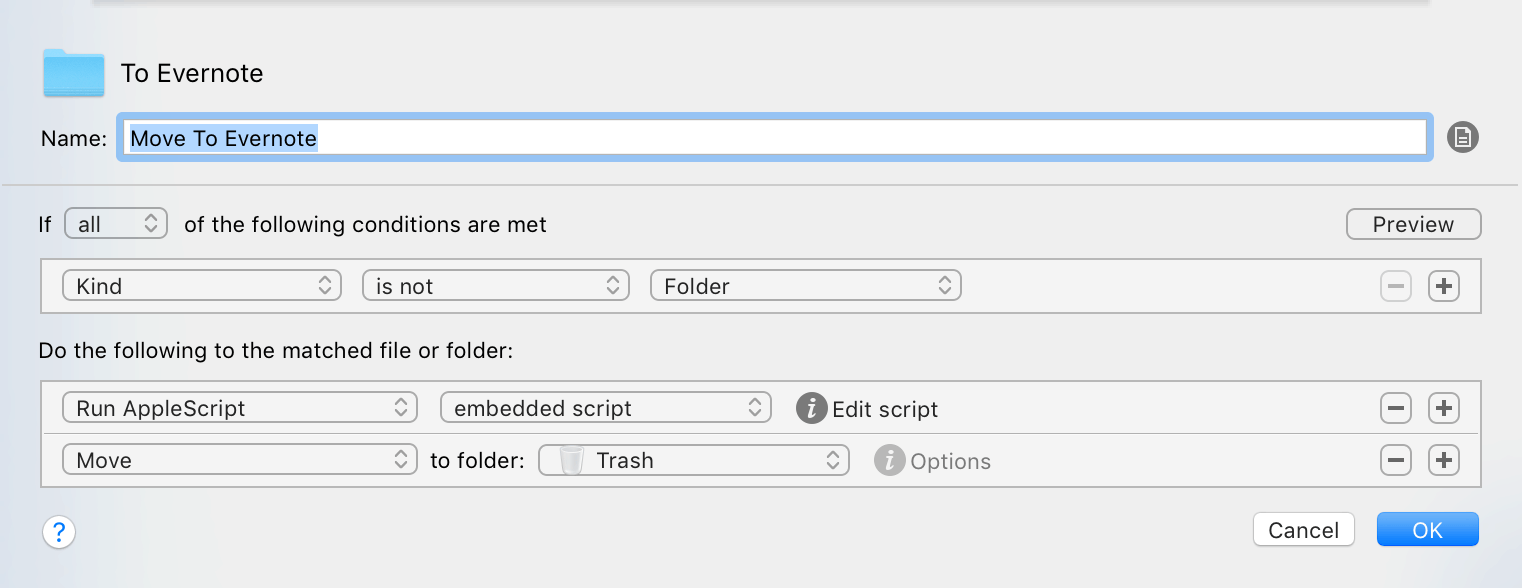This screenshot has height=588, width=1522.
Task: Open the Kind attribute dropdown
Action: [202, 286]
